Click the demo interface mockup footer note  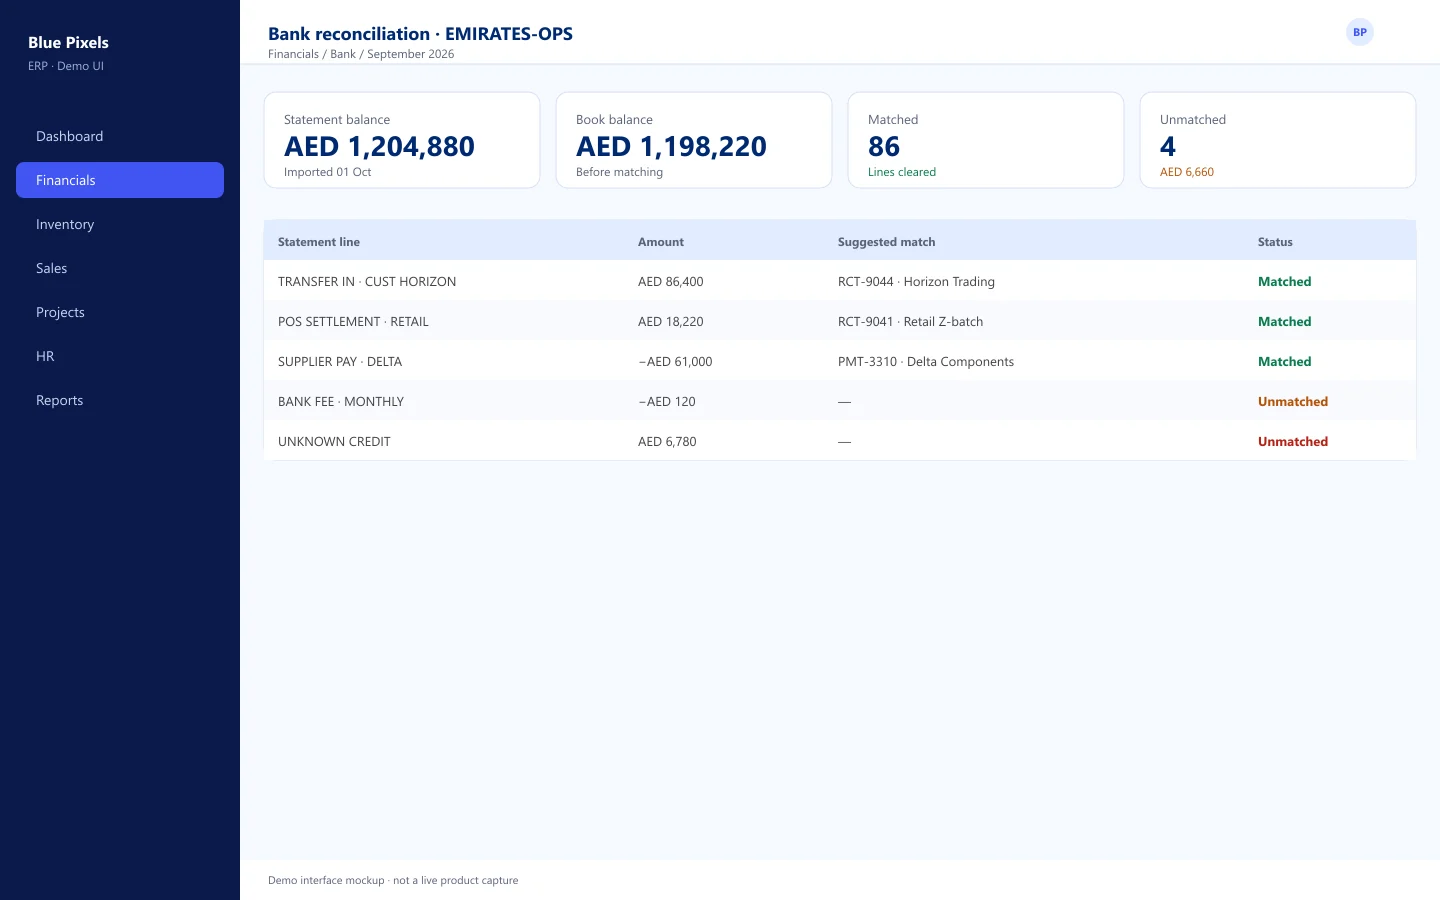[393, 880]
